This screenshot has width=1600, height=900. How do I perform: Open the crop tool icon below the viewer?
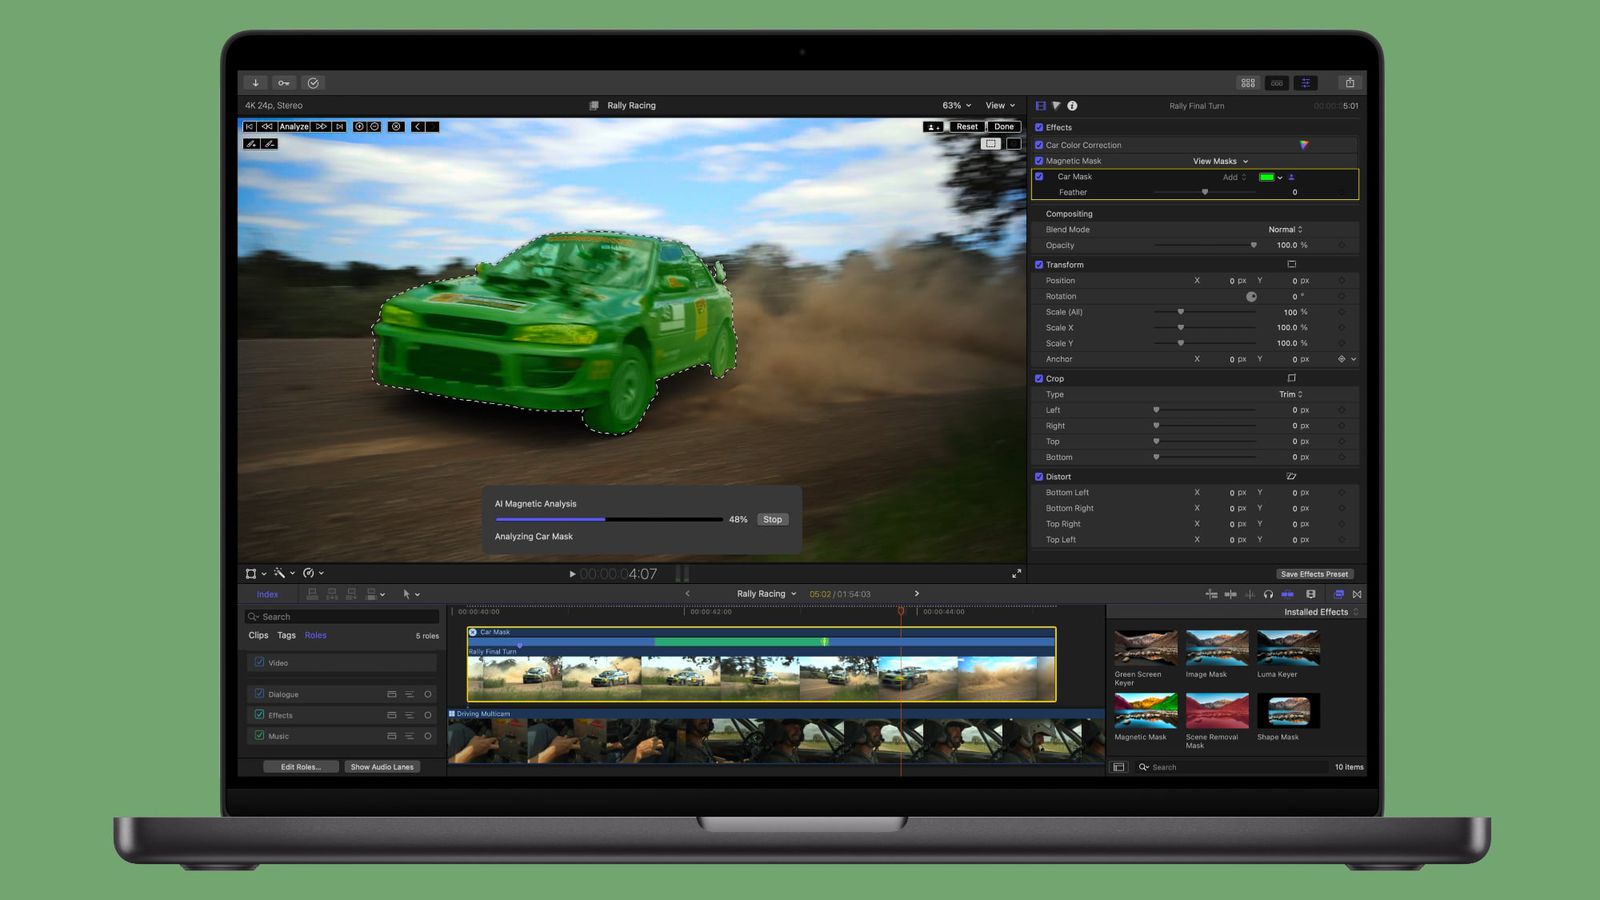(x=253, y=573)
